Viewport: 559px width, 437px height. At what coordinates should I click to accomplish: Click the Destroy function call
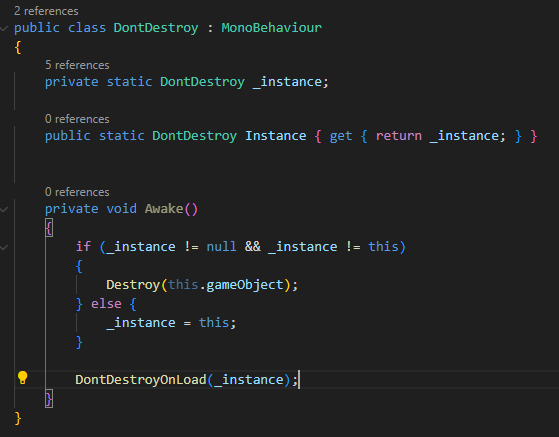(x=133, y=285)
